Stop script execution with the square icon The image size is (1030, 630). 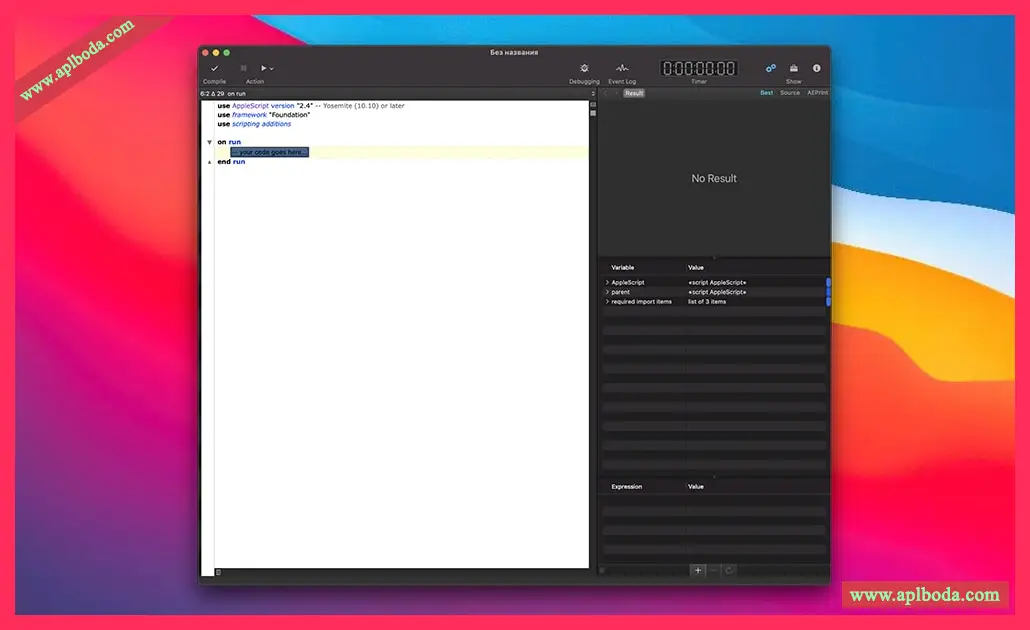tap(243, 68)
